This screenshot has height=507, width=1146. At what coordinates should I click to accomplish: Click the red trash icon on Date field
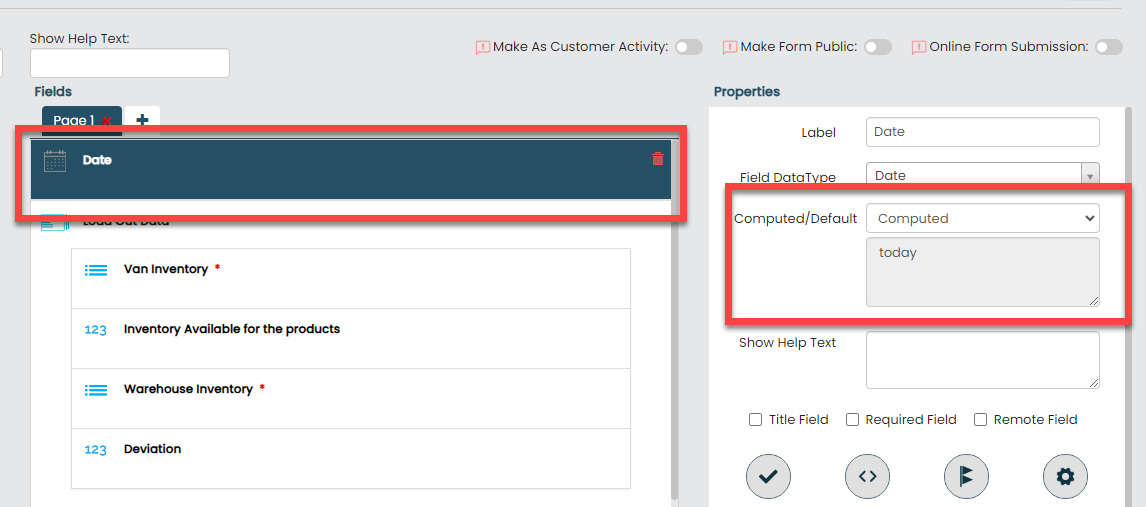657,159
